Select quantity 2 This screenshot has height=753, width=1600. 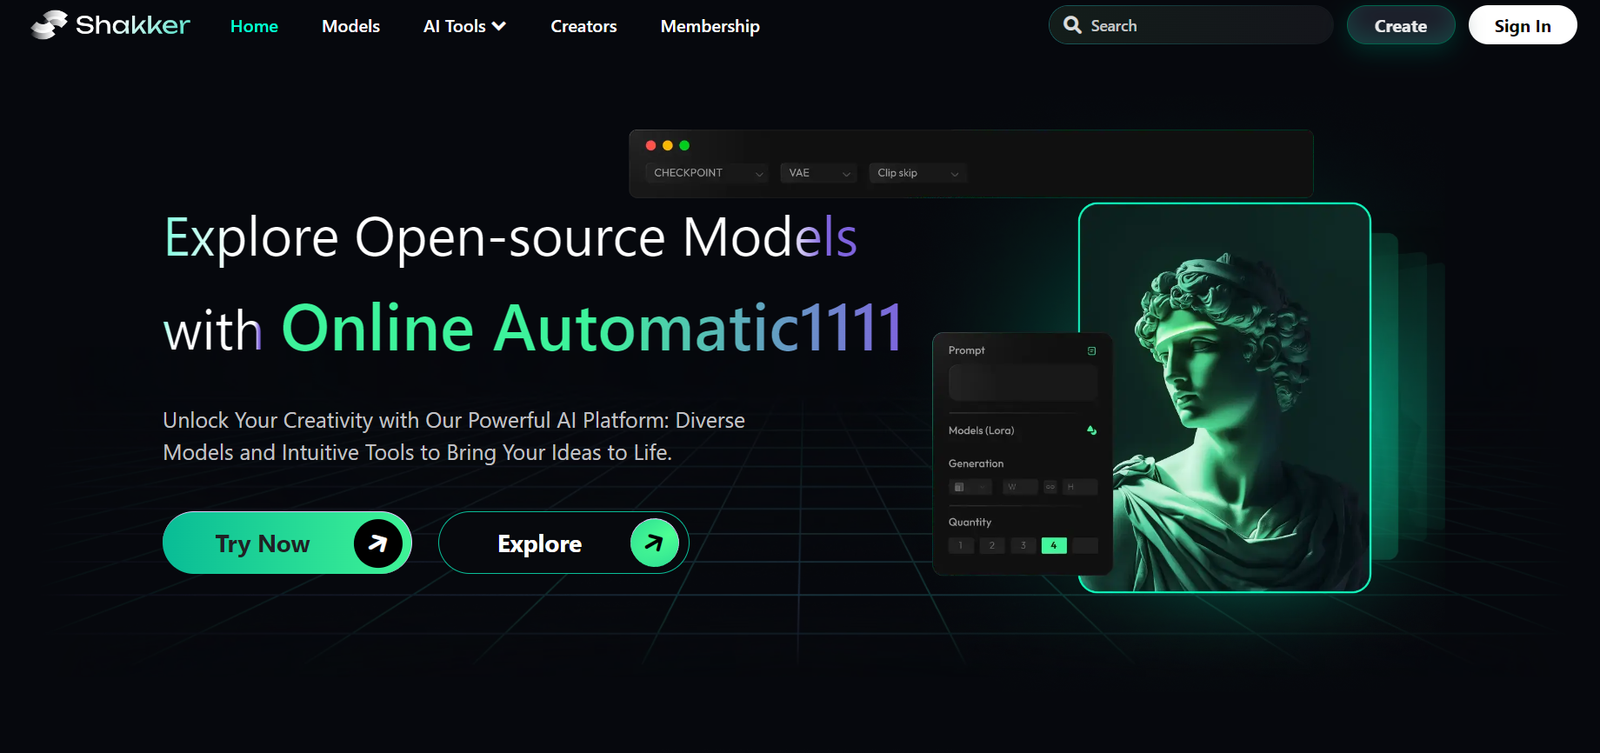coord(992,545)
